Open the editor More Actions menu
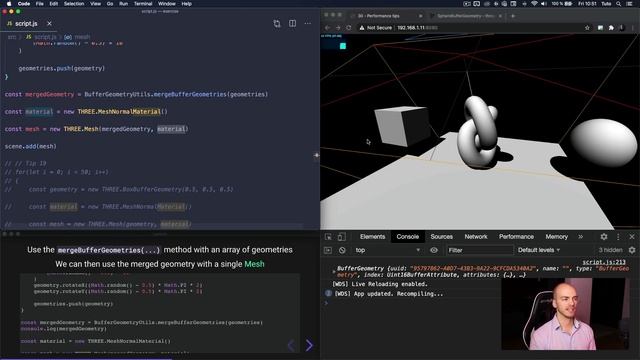The height and width of the screenshot is (360, 640). [x=308, y=23]
